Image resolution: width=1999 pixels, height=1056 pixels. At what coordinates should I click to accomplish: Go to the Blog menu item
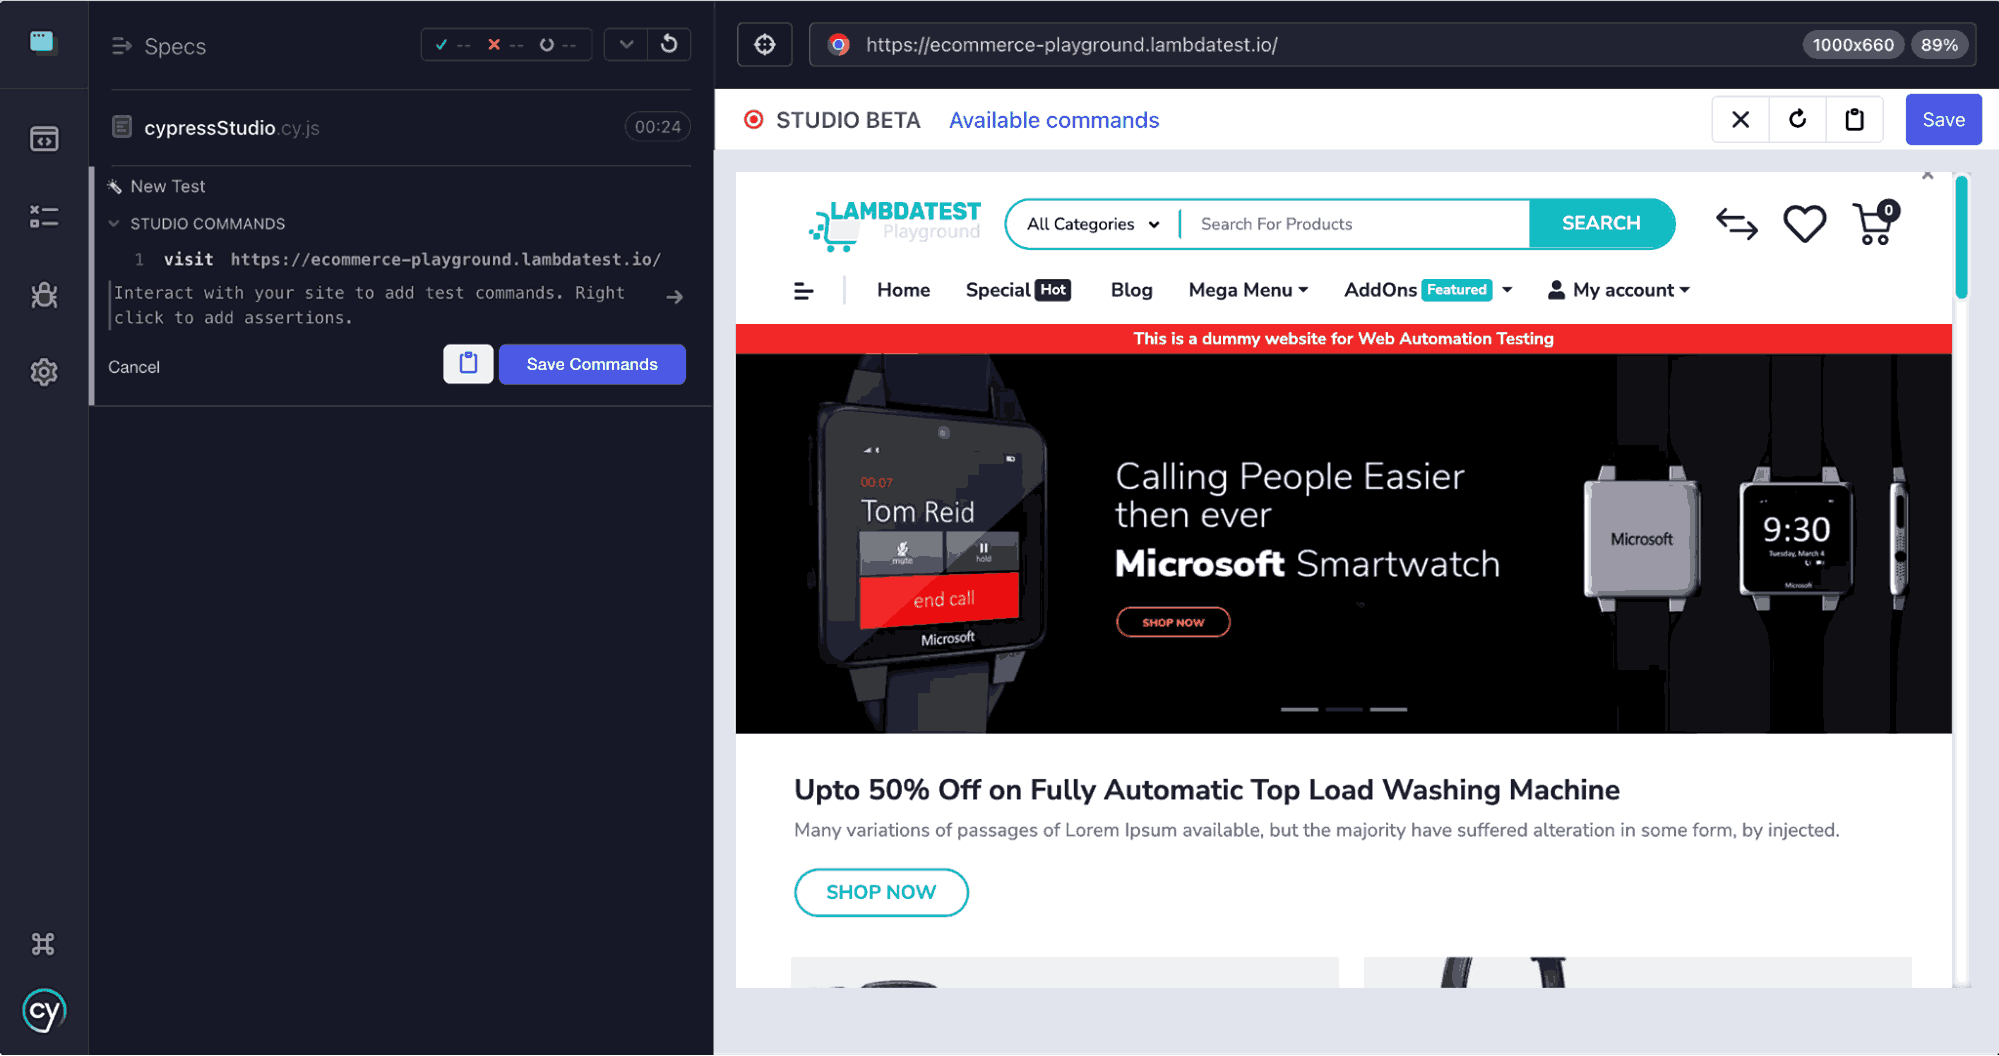pos(1131,290)
